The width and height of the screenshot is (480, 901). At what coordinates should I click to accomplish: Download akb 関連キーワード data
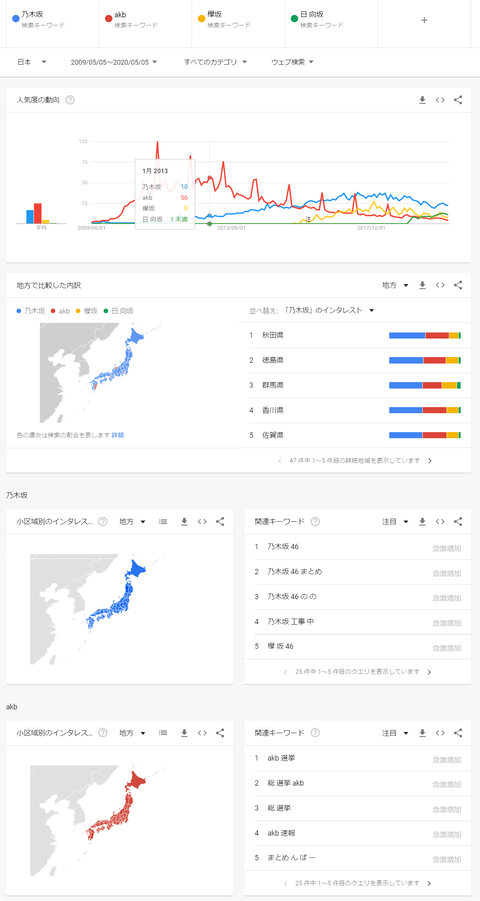pyautogui.click(x=422, y=733)
